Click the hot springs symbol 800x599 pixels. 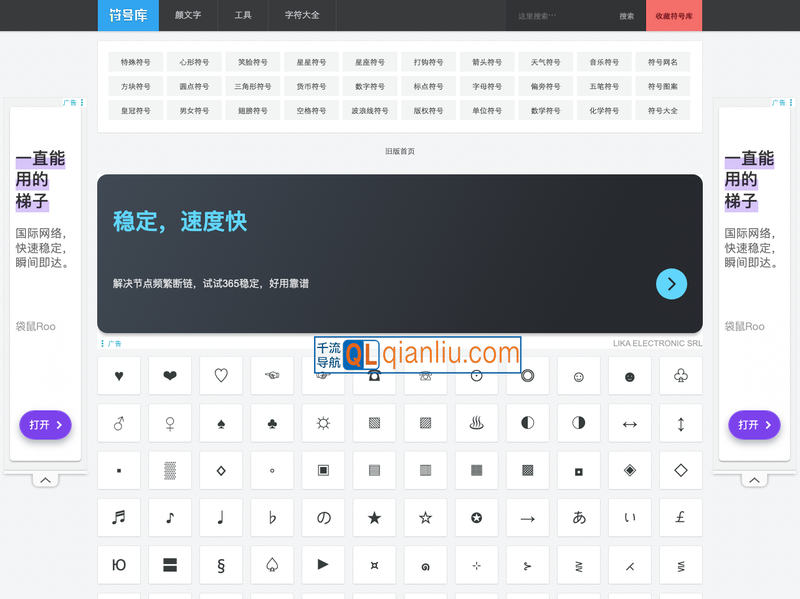(x=476, y=423)
